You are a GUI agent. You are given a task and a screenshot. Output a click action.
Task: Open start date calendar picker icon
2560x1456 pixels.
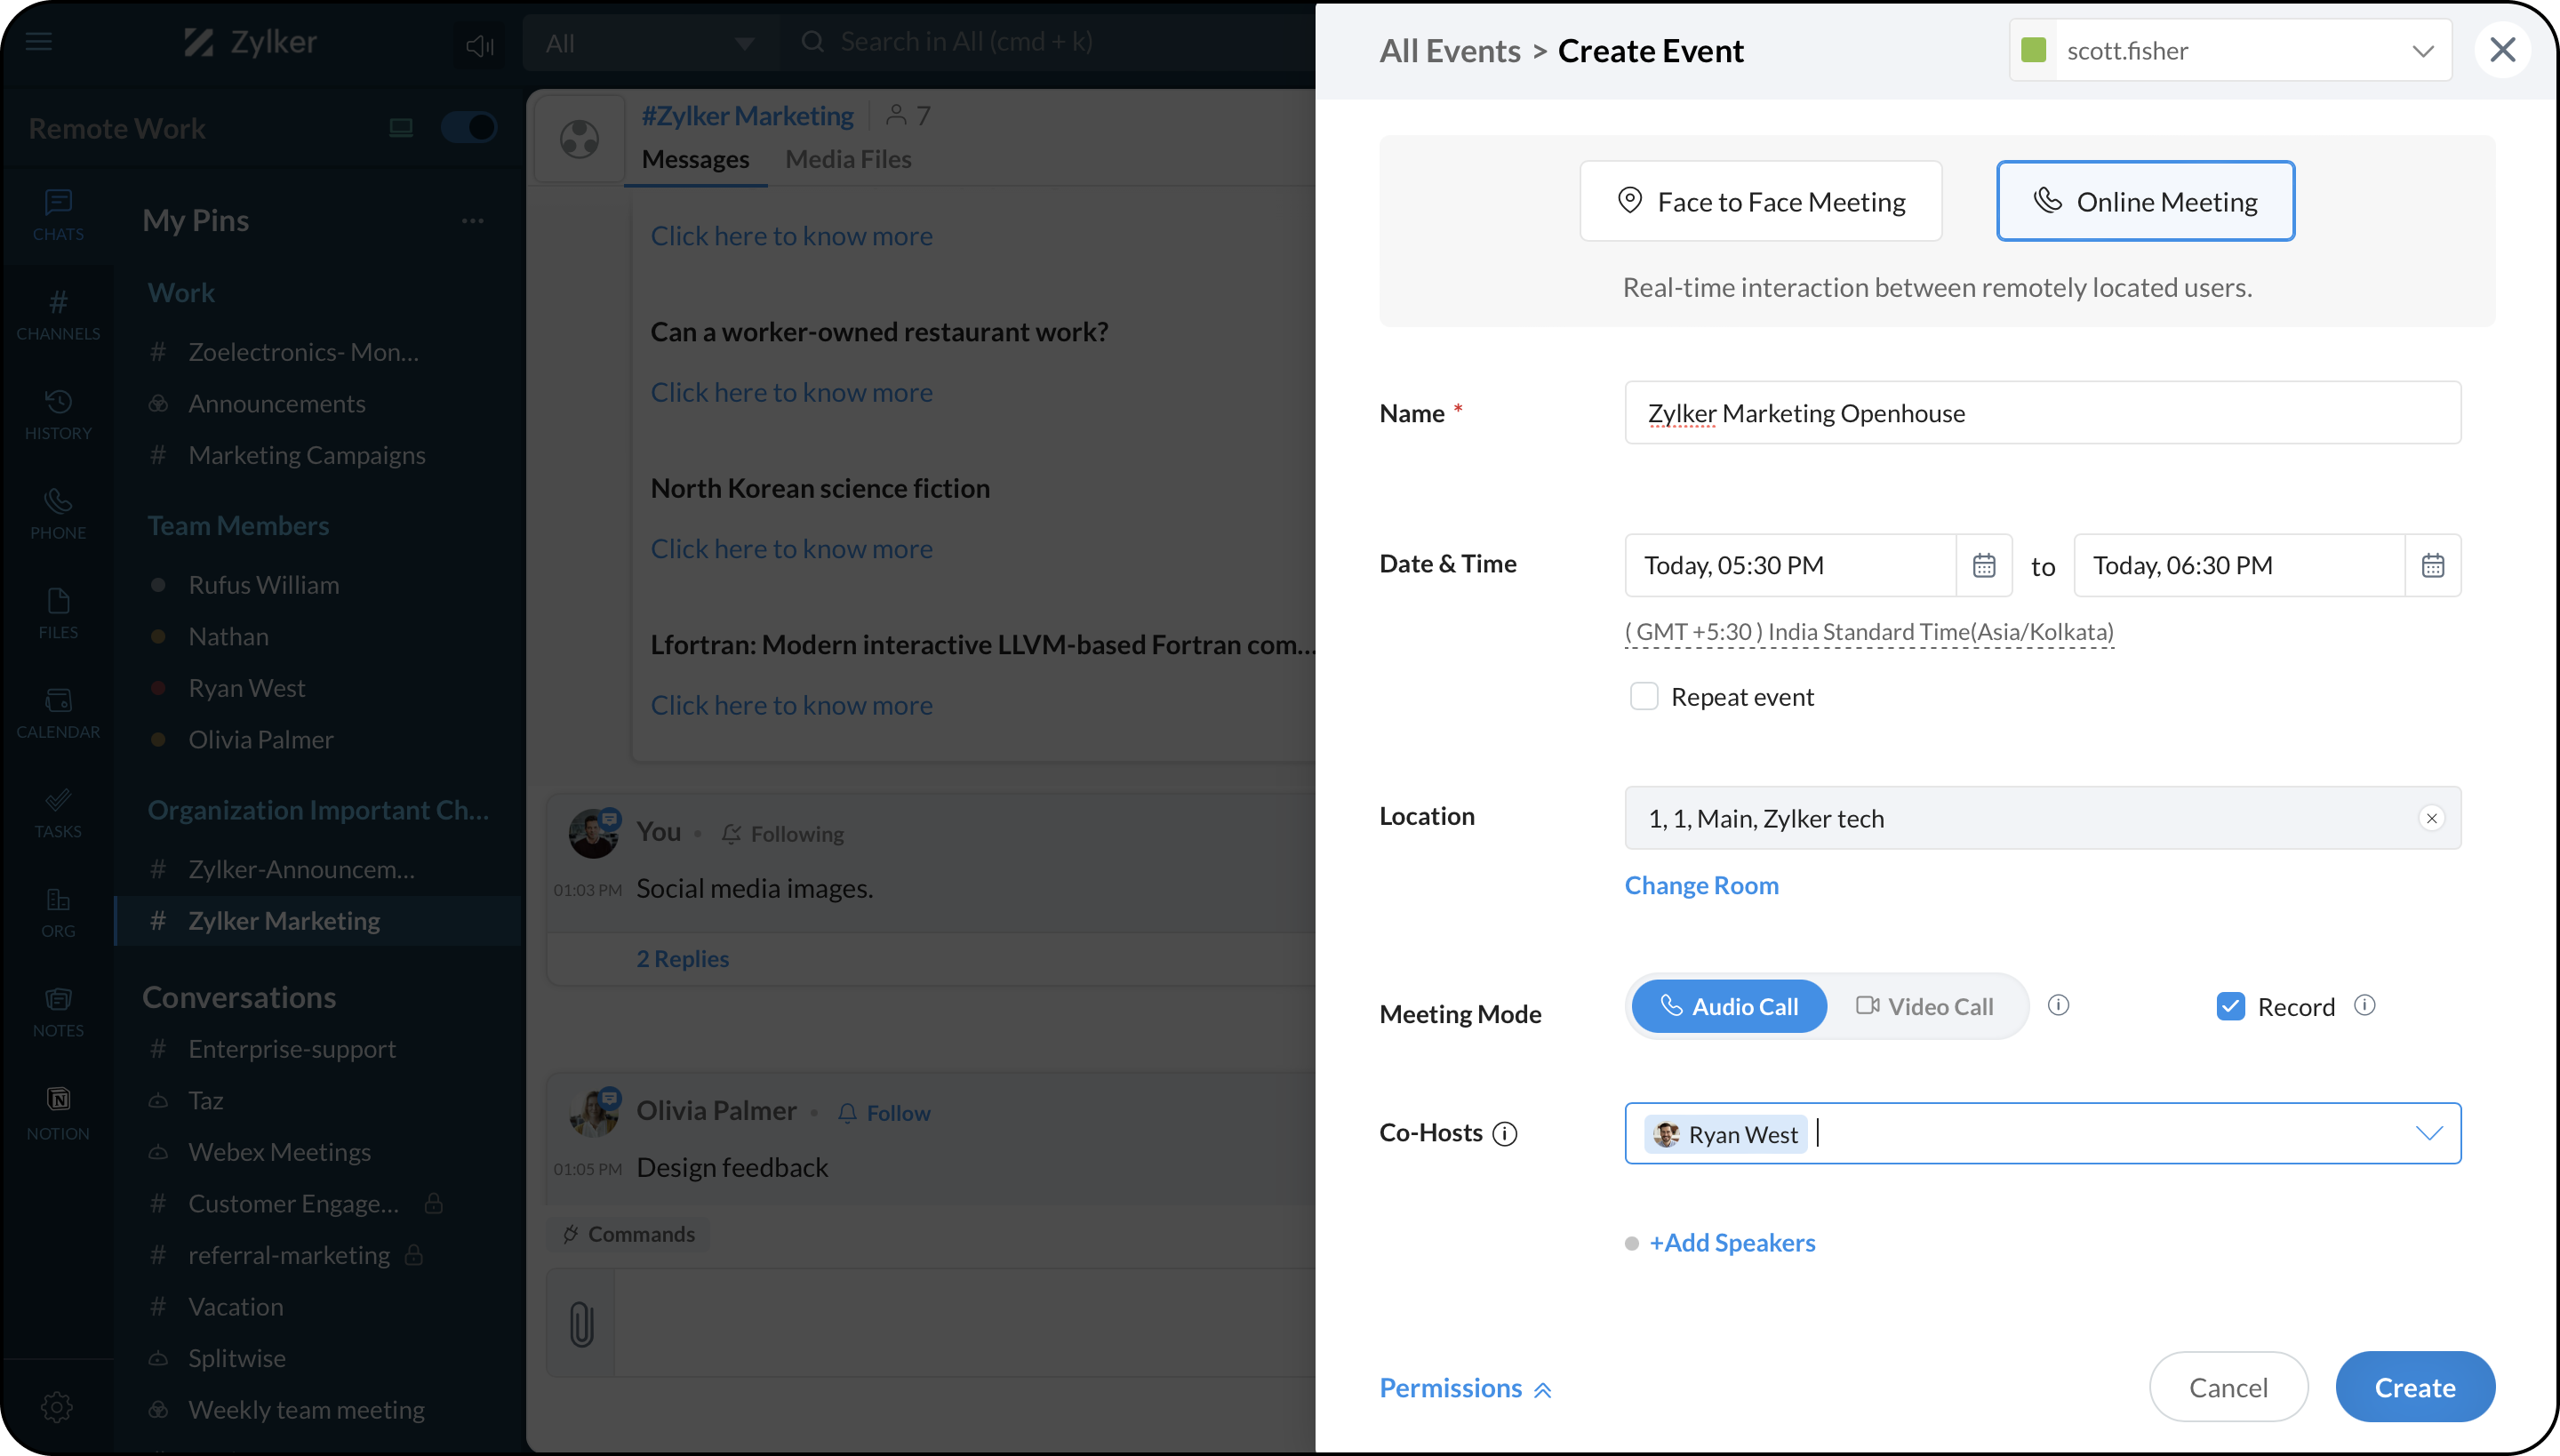pos(1984,565)
